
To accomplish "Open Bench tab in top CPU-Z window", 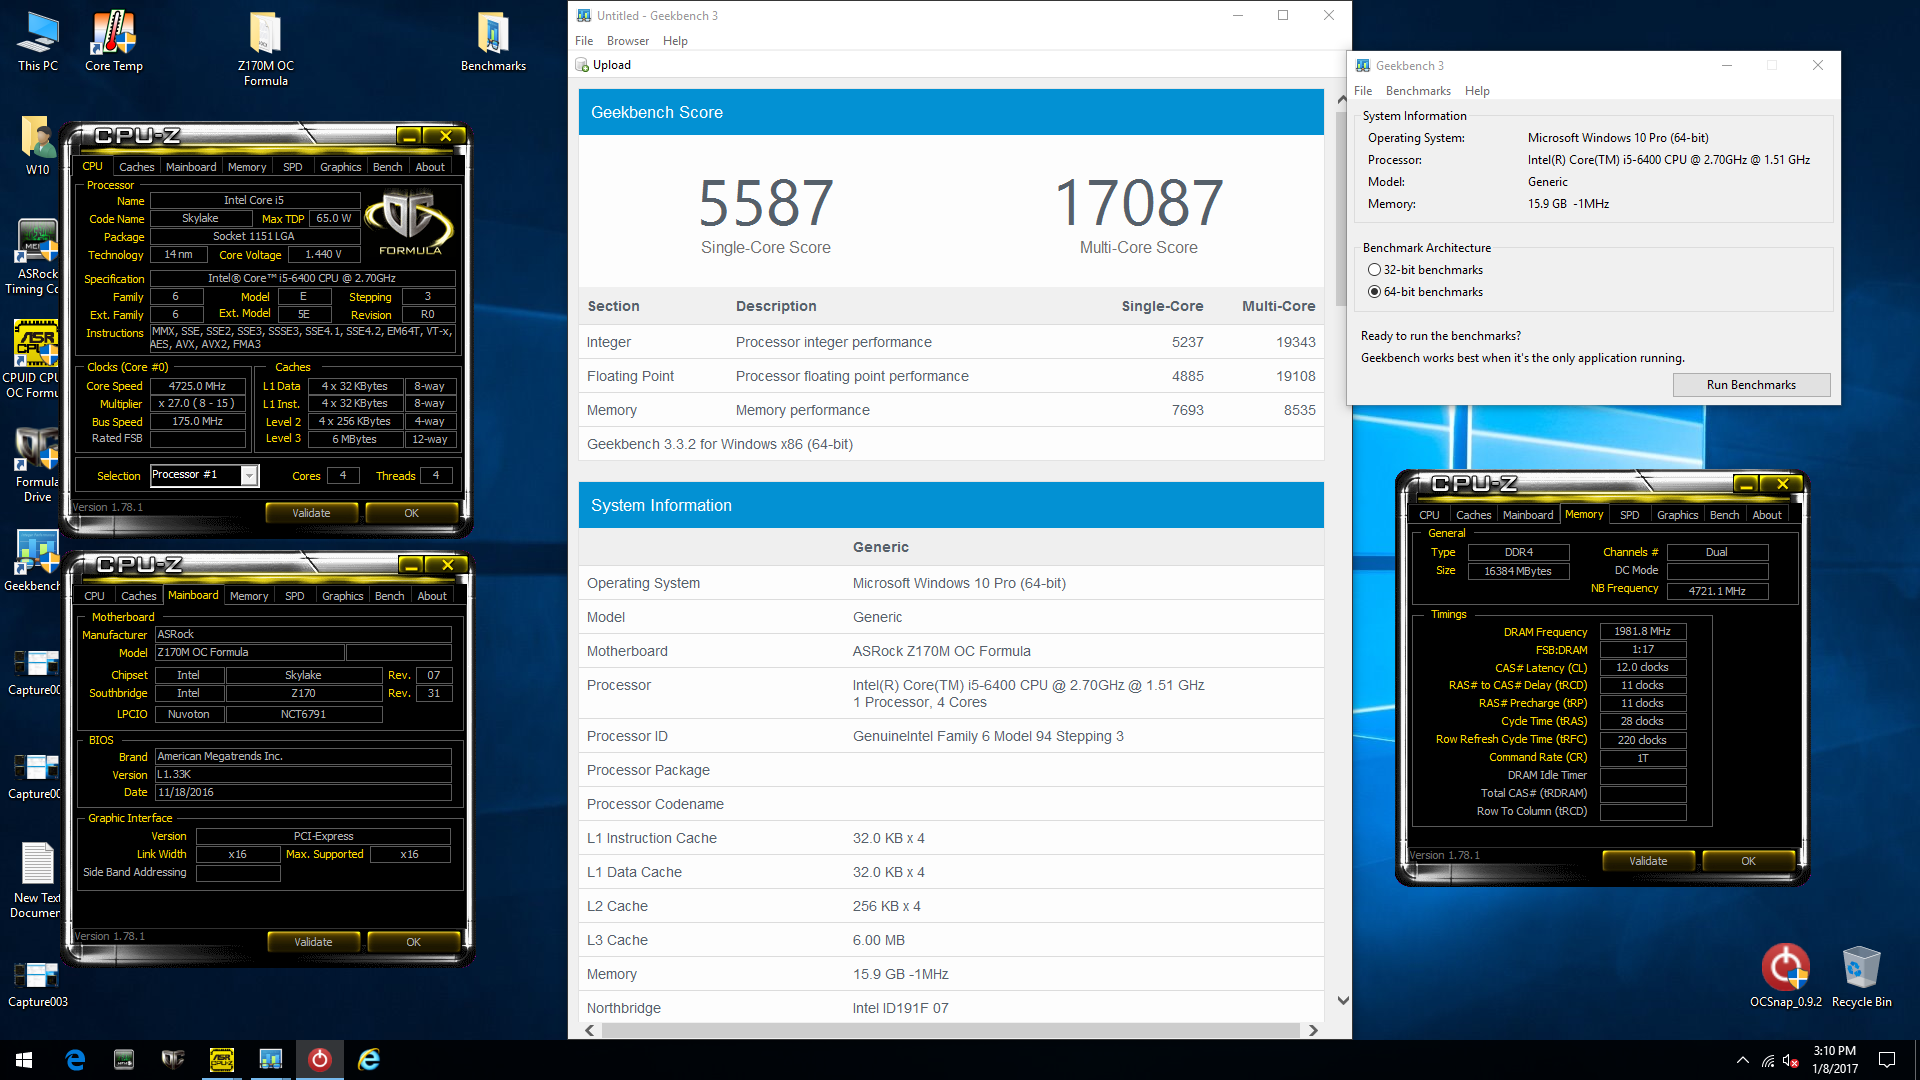I will 387,167.
